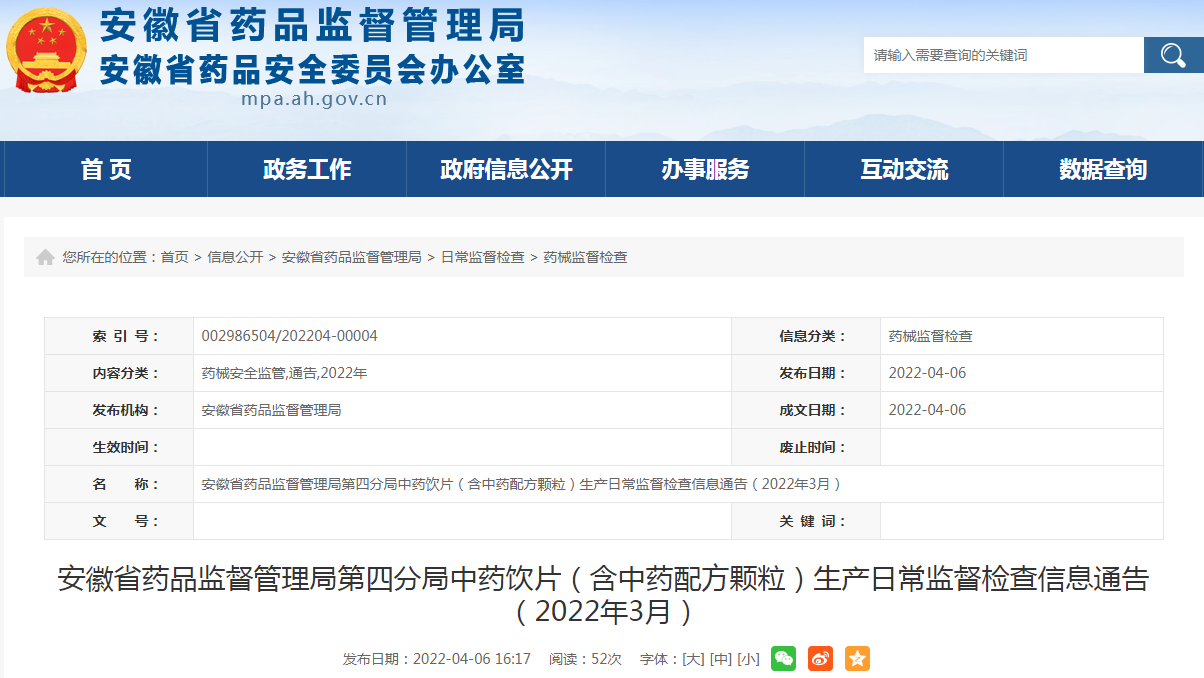Screen dimensions: 1204x678
Task: Set font size to 大
Action: pyautogui.click(x=693, y=659)
